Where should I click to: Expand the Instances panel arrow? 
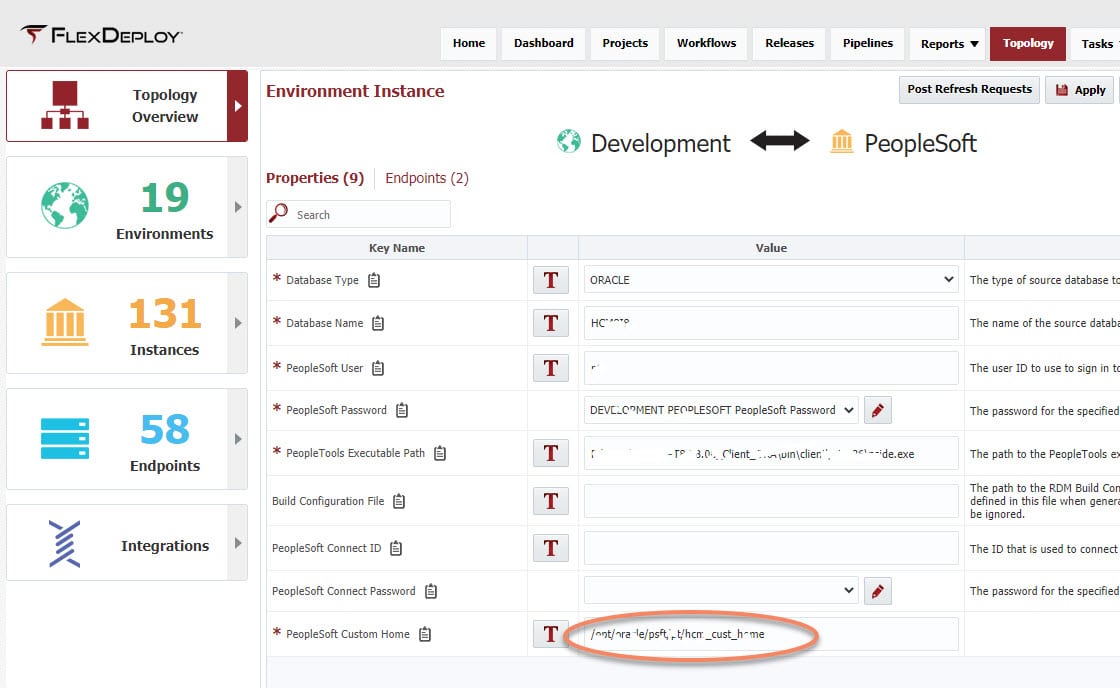tap(238, 323)
